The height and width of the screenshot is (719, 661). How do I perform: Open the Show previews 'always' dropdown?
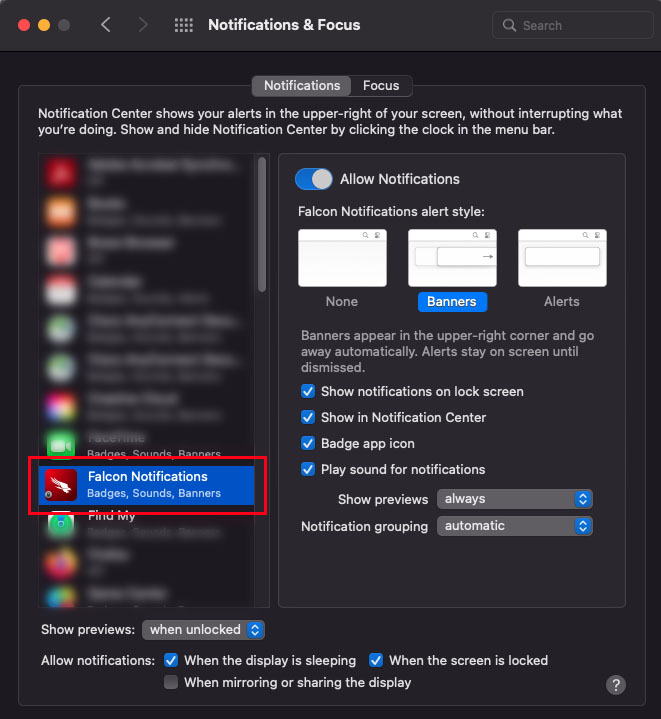click(514, 499)
